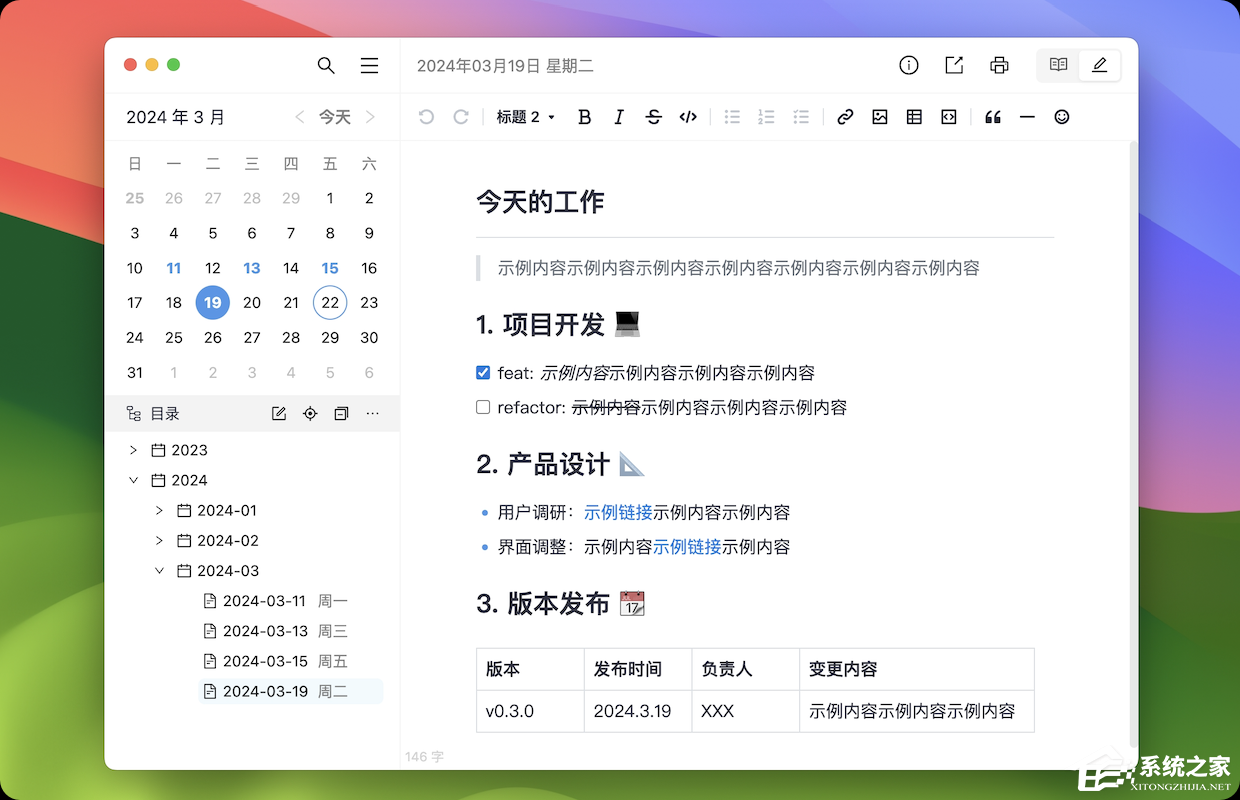Click the 今天 button in calendar
The height and width of the screenshot is (800, 1240).
pyautogui.click(x=335, y=117)
